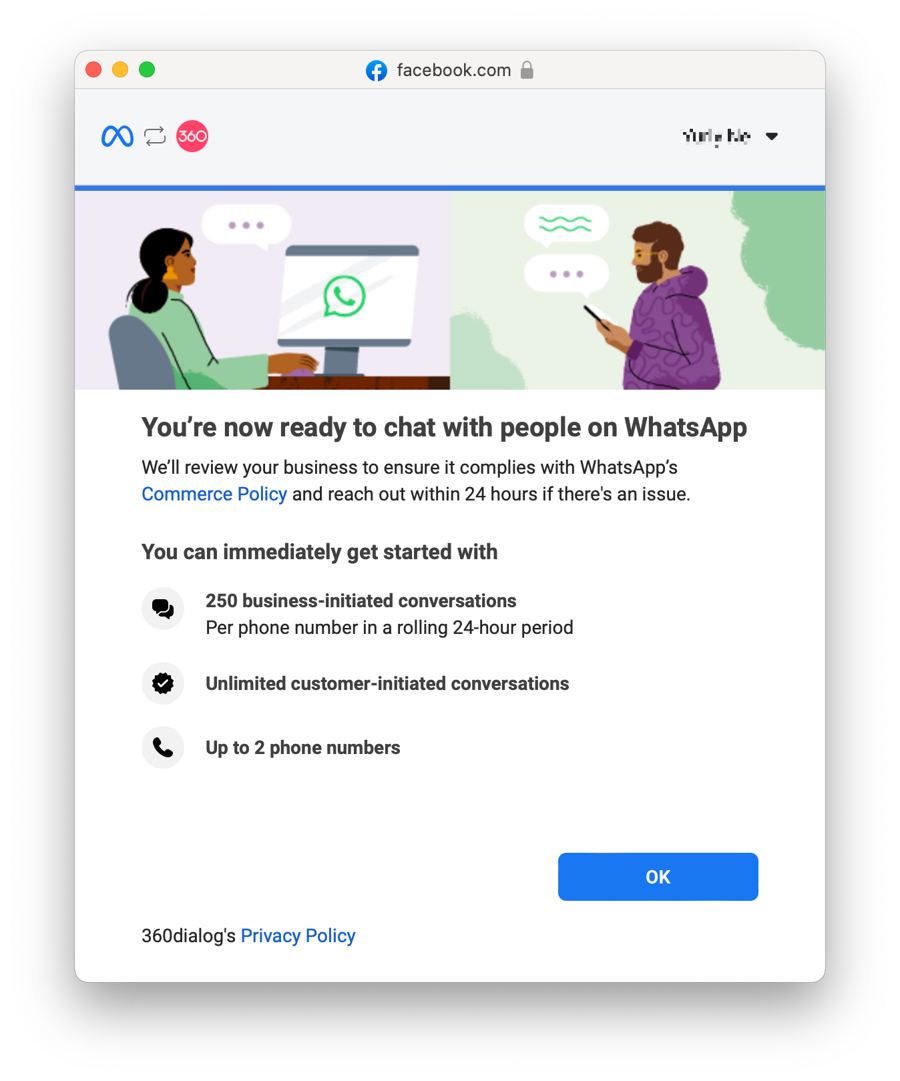Click the sync arrows icon beside Meta logo

[x=155, y=137]
